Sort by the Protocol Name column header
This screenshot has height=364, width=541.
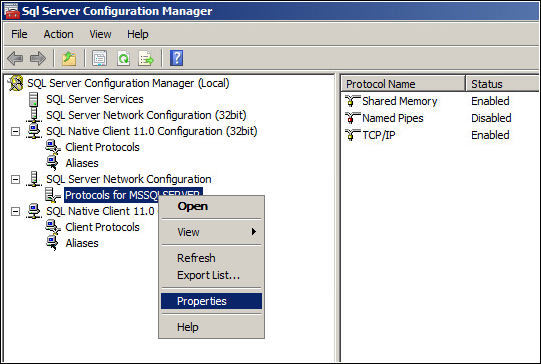point(403,84)
